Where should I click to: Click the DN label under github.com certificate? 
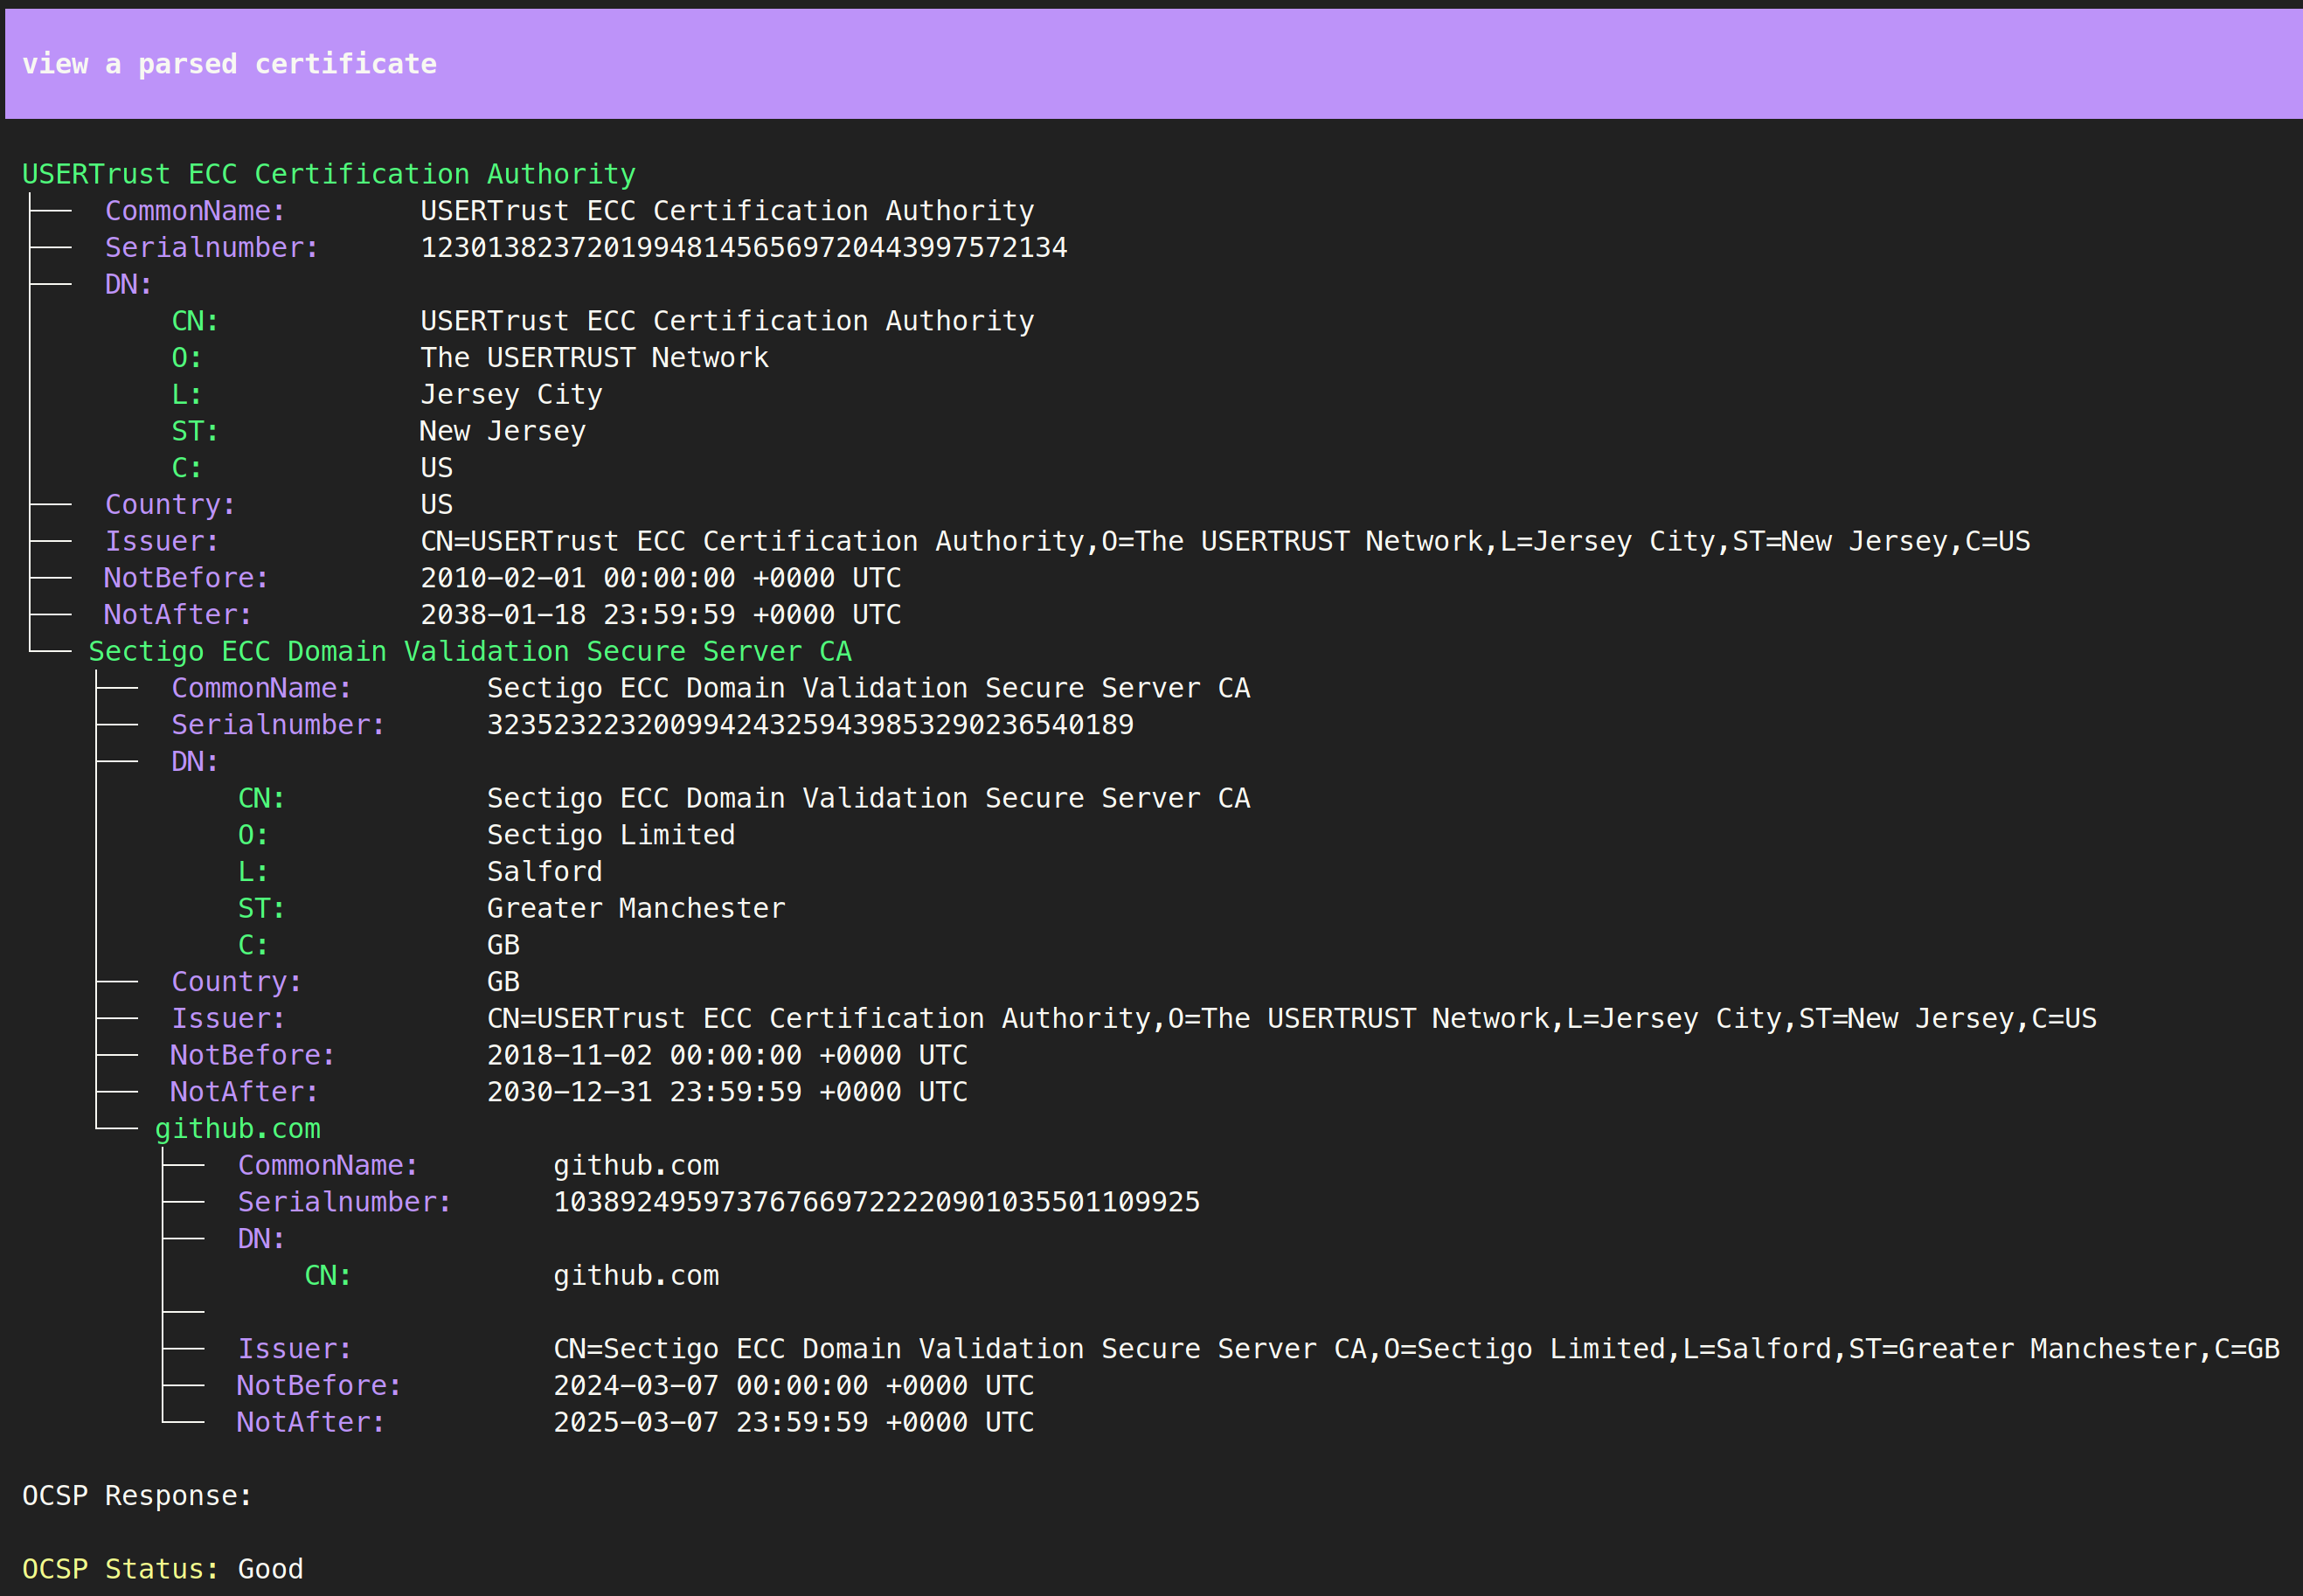(x=260, y=1238)
